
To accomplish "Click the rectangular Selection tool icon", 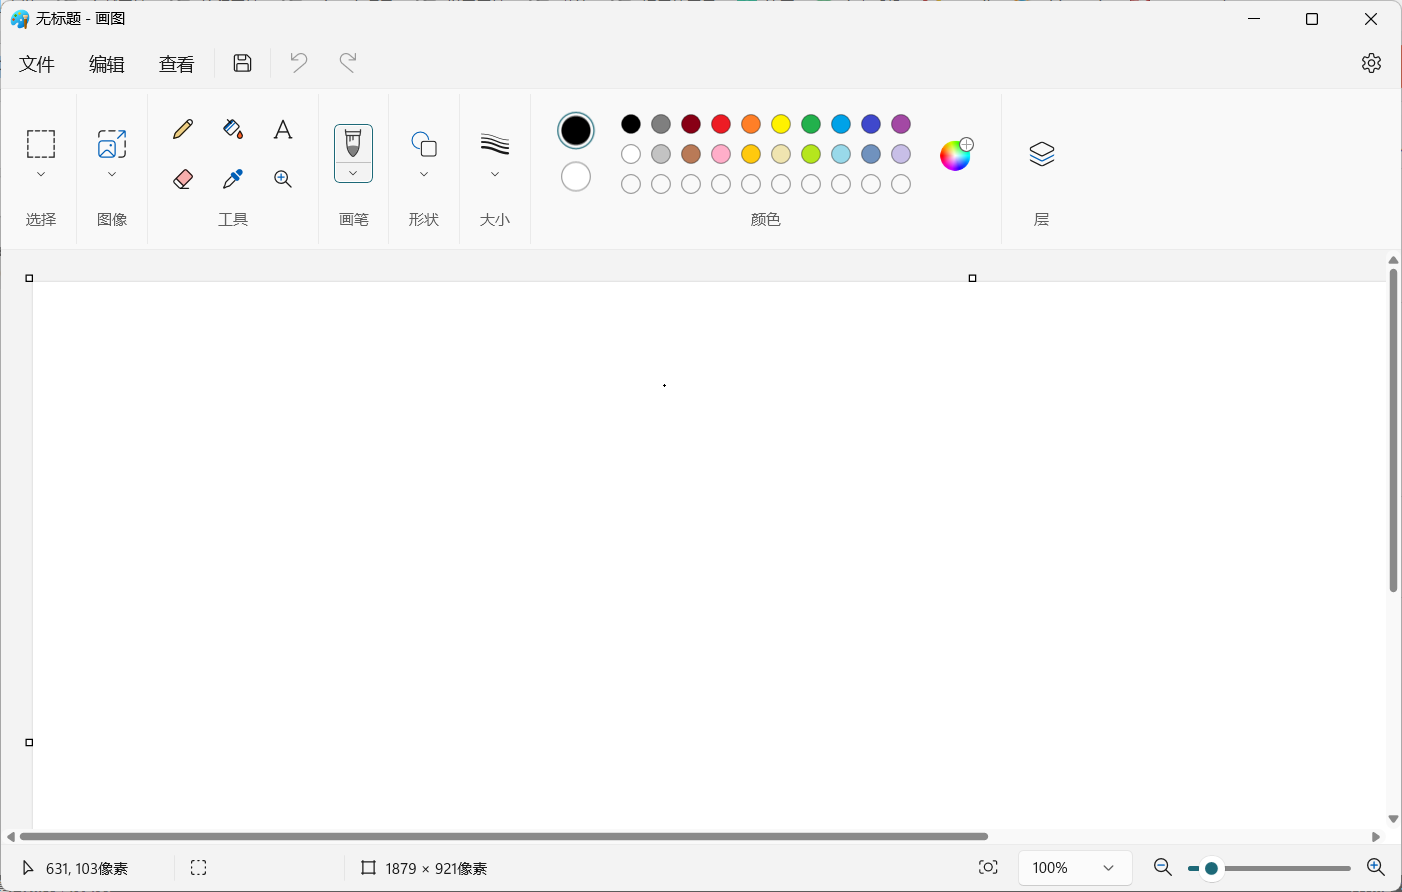I will coord(41,144).
